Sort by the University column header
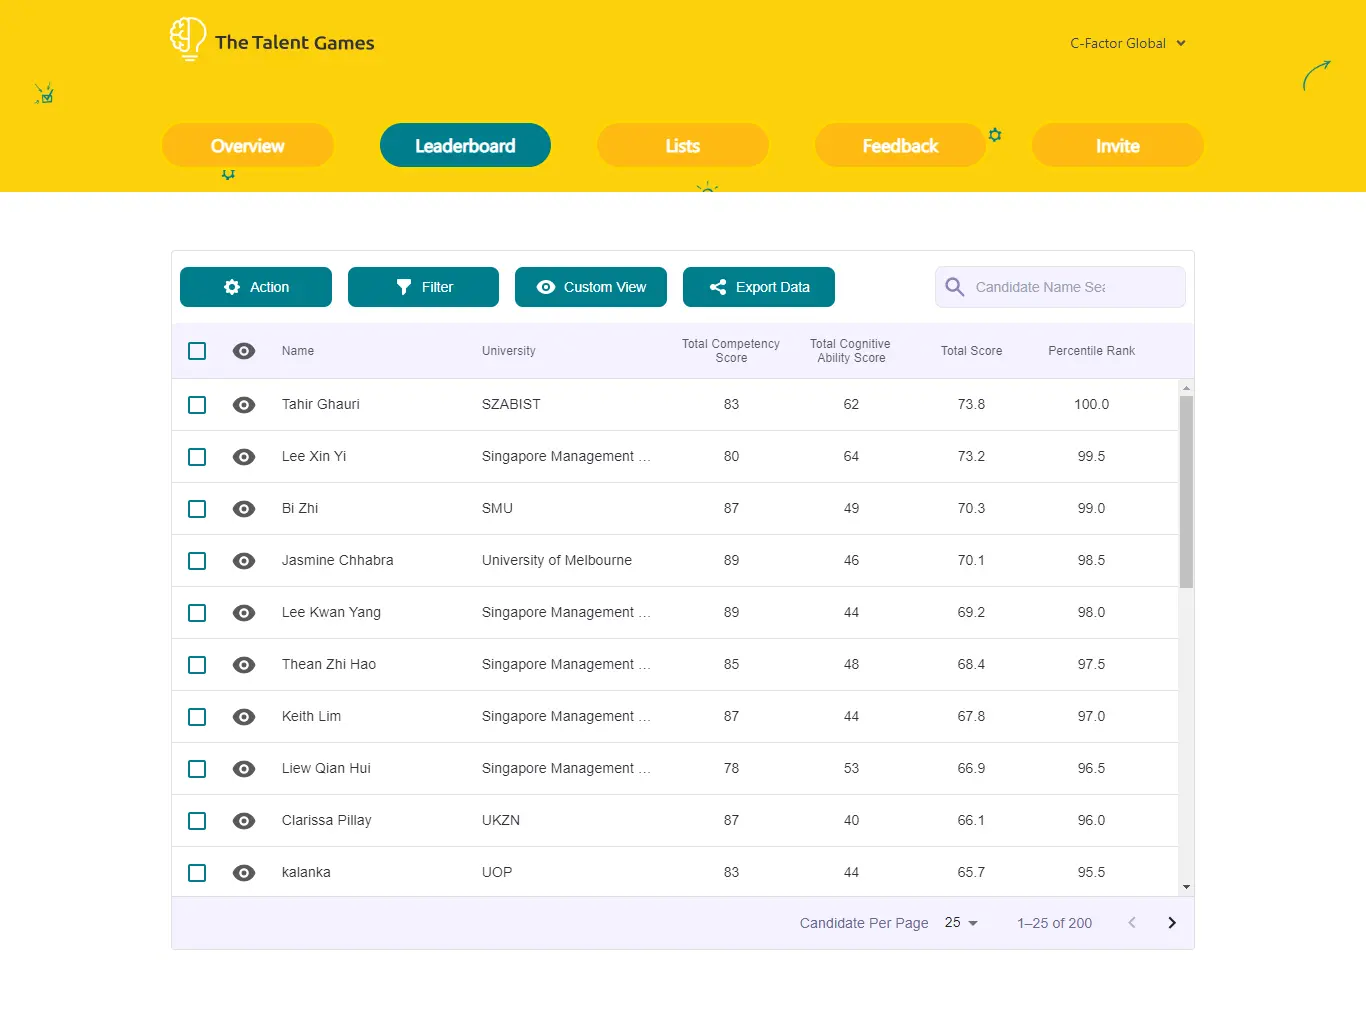Screen dimensions: 1366x1030 click(509, 351)
